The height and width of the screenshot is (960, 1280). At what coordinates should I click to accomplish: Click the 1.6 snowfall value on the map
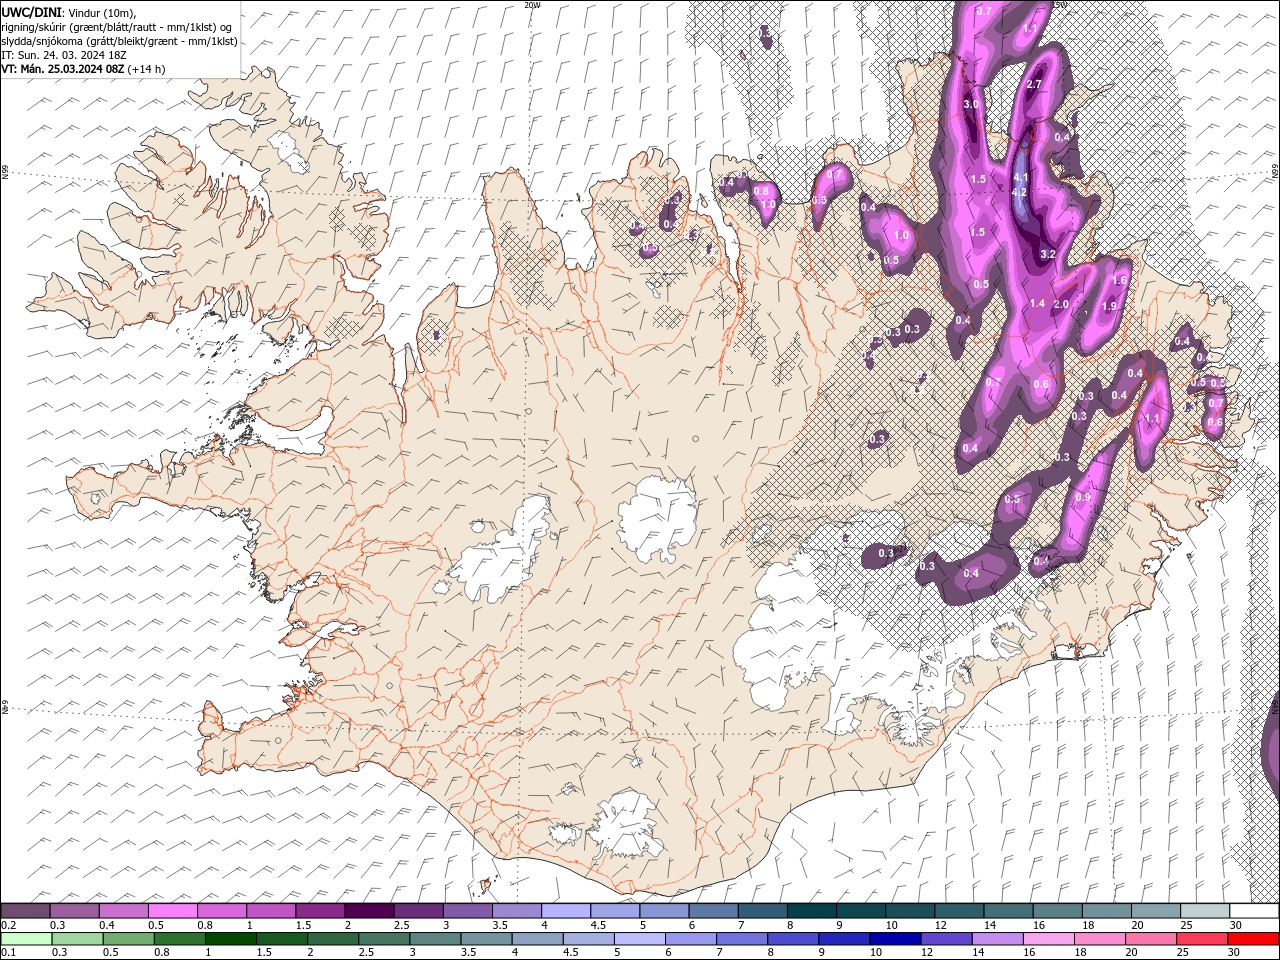[1119, 281]
